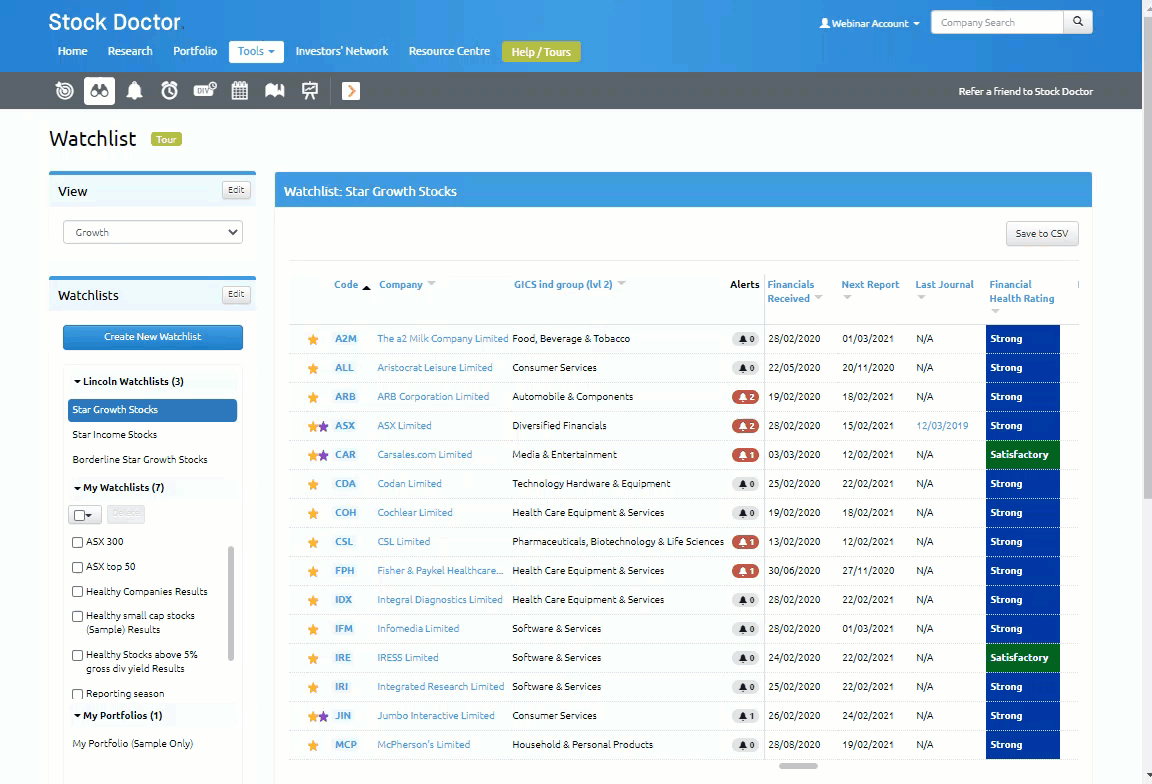Image resolution: width=1152 pixels, height=784 pixels.
Task: Click the grey alert badge for A2M
Action: coord(745,339)
